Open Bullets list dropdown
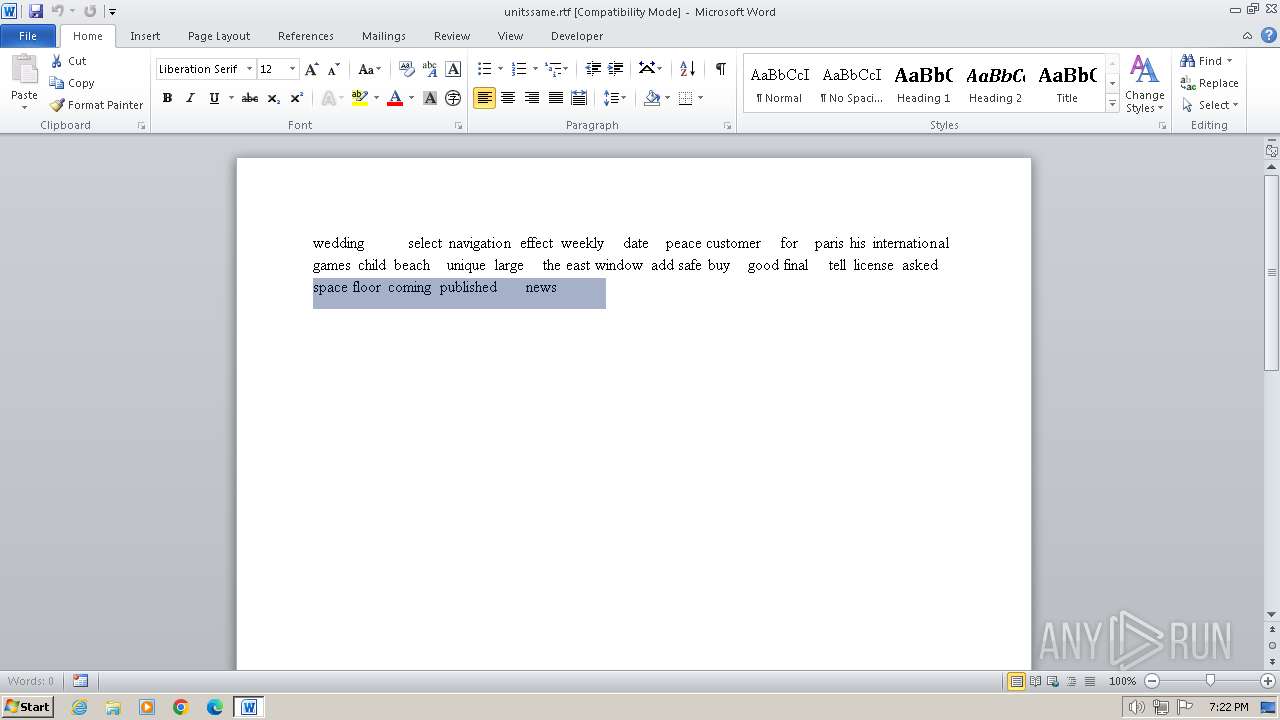The height and width of the screenshot is (720, 1280). (500, 69)
